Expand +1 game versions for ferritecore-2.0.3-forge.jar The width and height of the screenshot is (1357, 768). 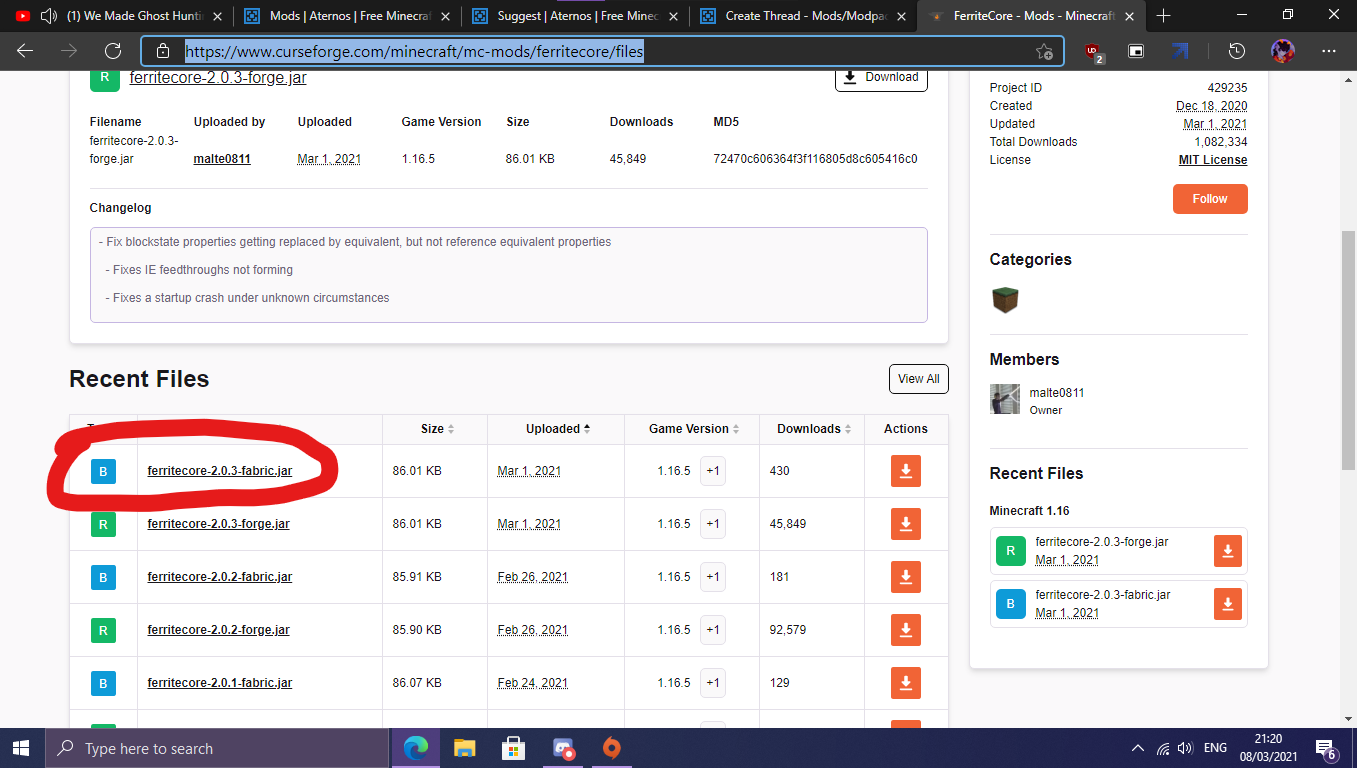point(713,524)
